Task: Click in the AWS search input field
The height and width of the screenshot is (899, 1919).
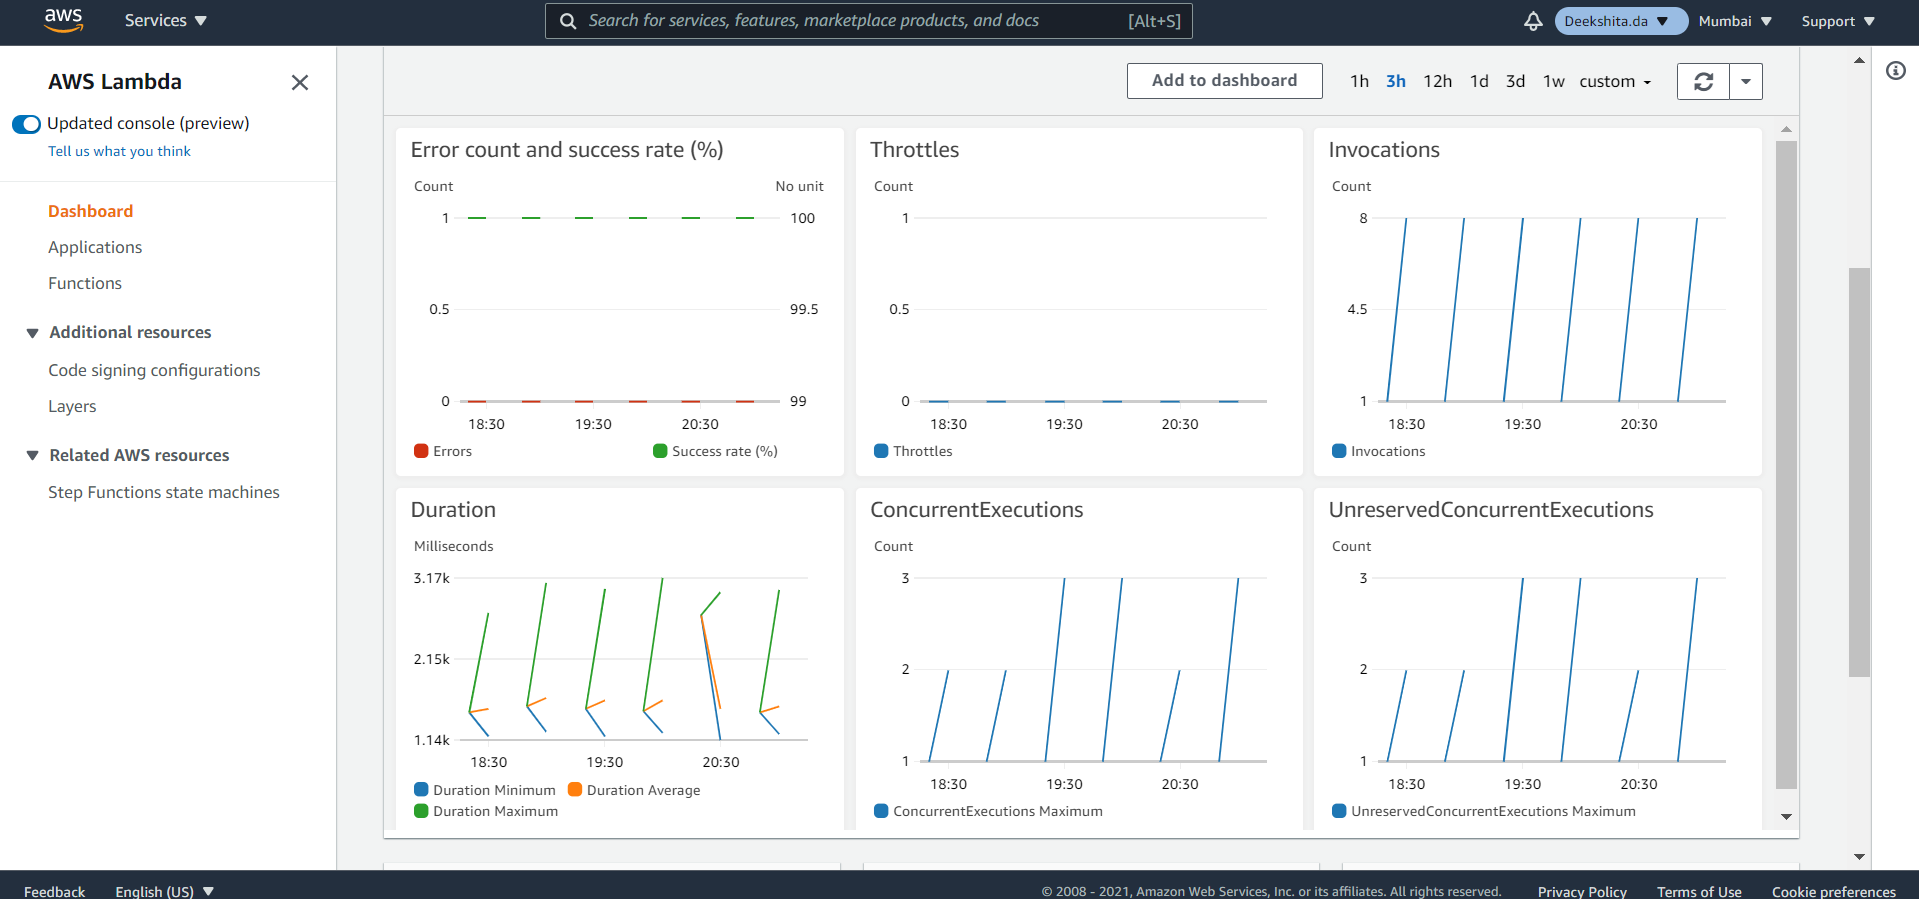Action: (x=868, y=21)
